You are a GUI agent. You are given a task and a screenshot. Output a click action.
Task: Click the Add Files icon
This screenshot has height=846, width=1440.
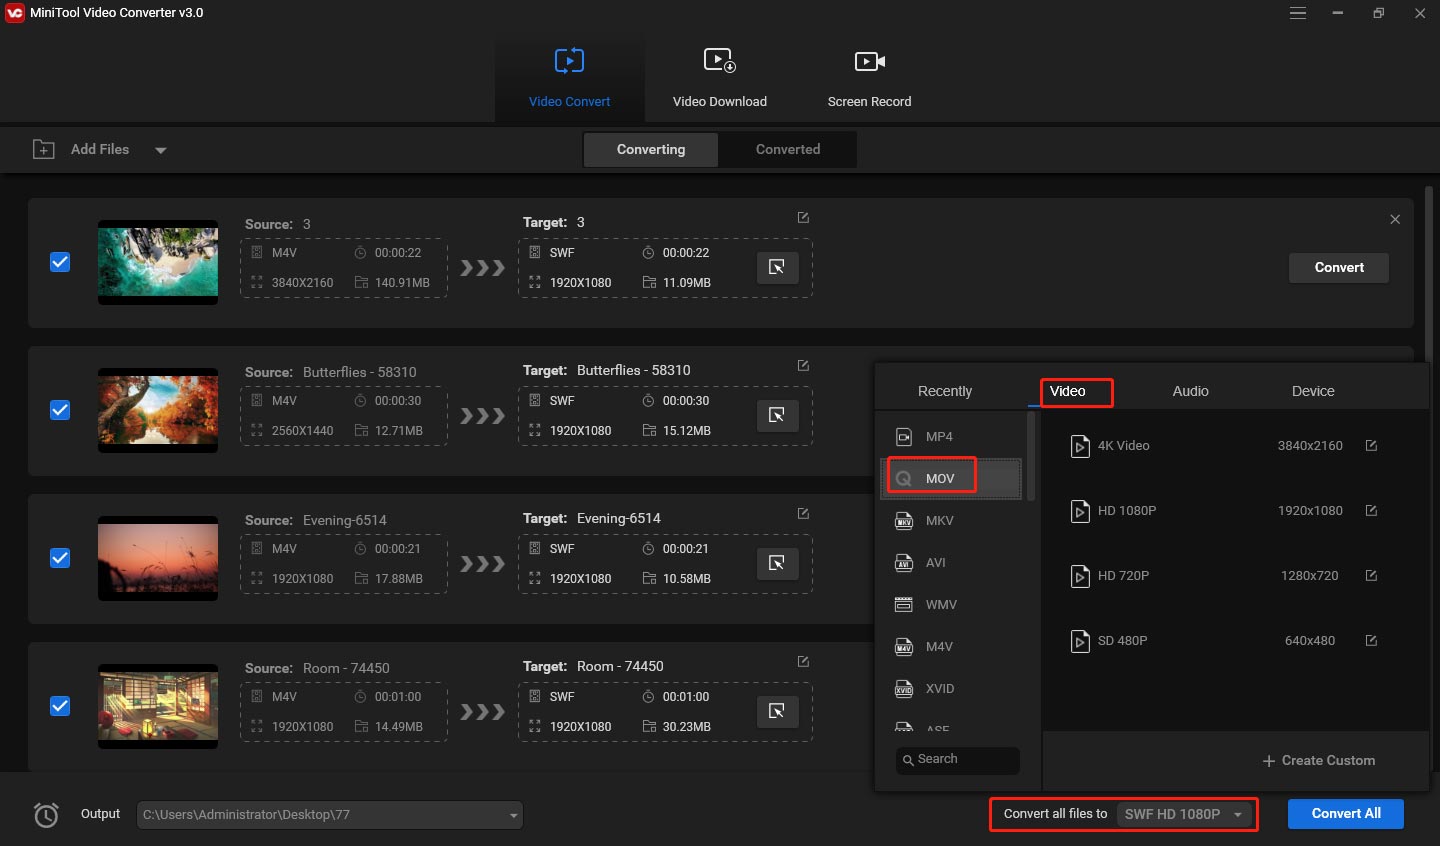pyautogui.click(x=44, y=150)
